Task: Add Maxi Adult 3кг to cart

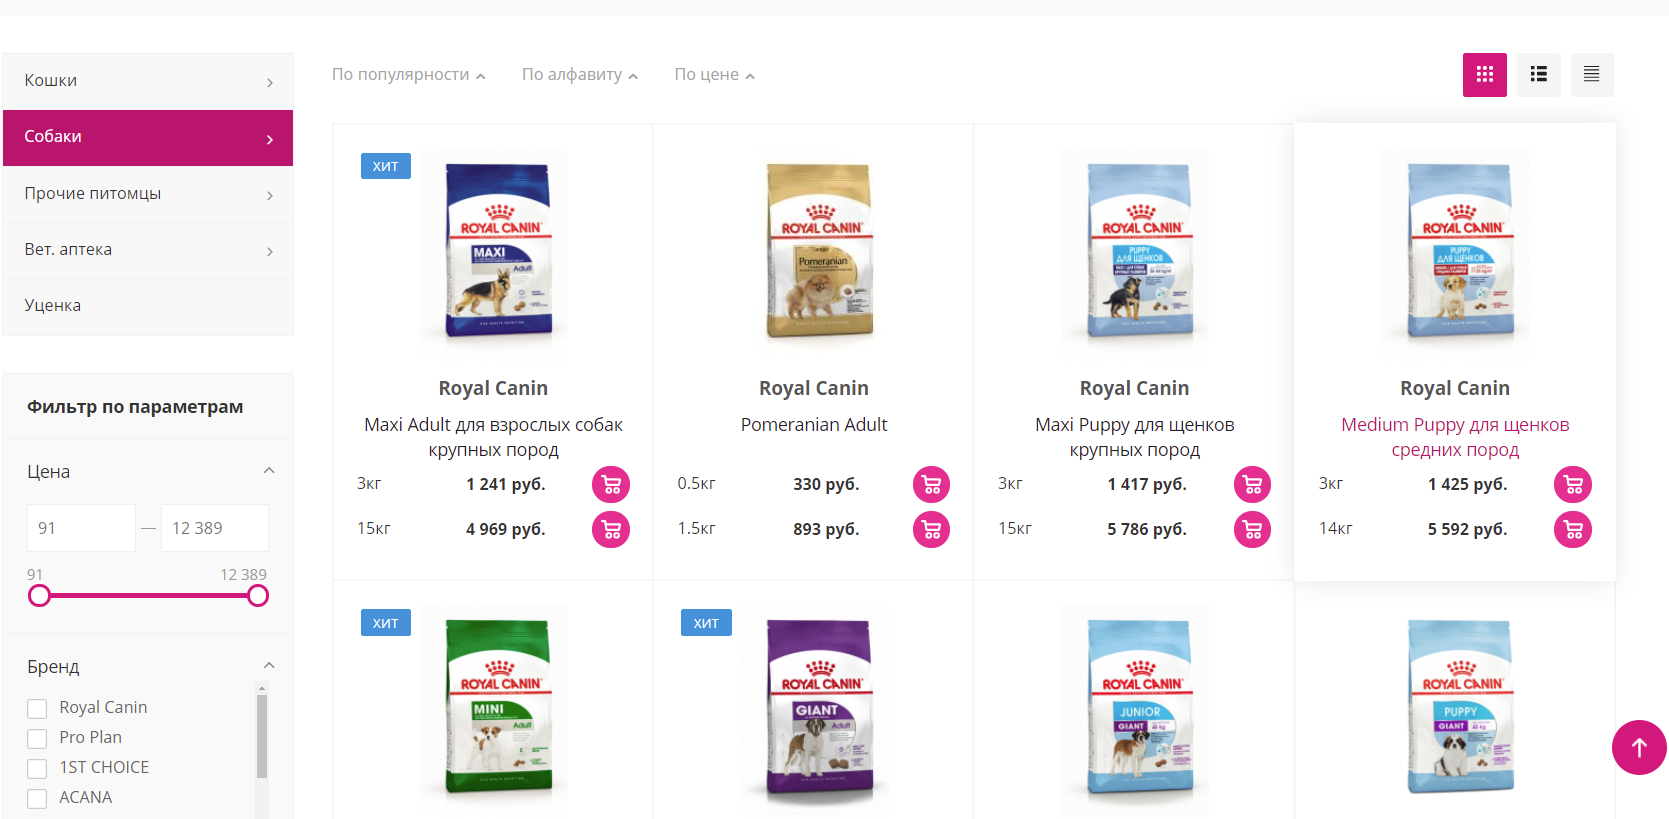Action: point(611,485)
